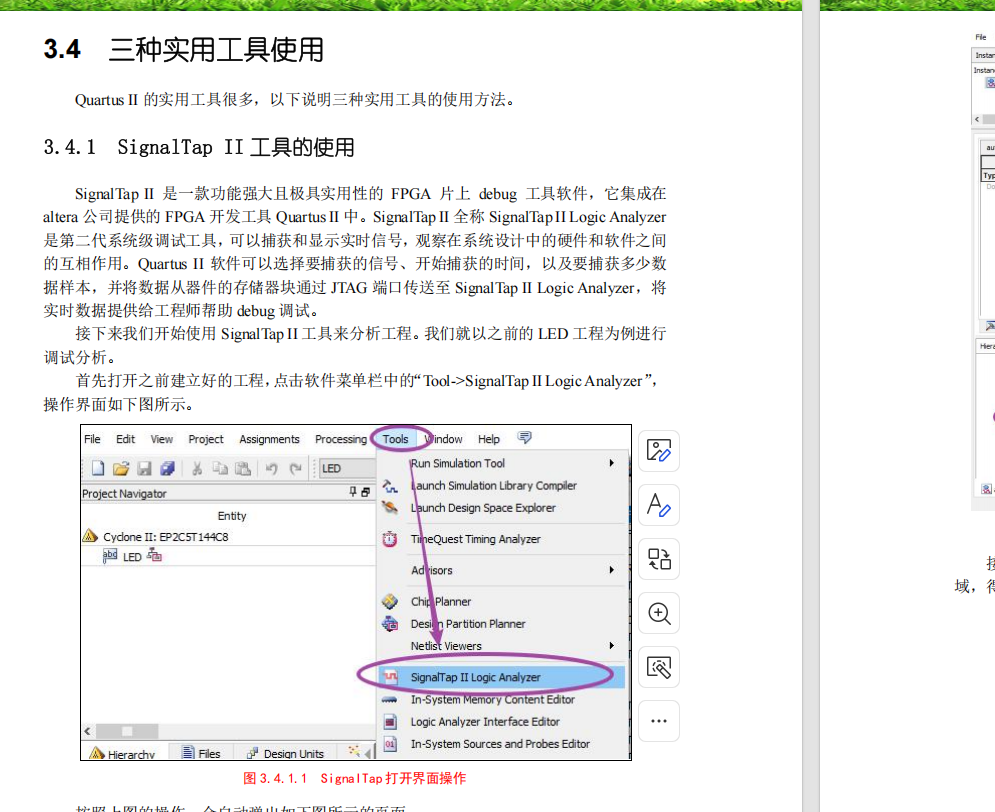This screenshot has height=812, width=995.
Task: Switch to the Files tab
Action: [201, 753]
